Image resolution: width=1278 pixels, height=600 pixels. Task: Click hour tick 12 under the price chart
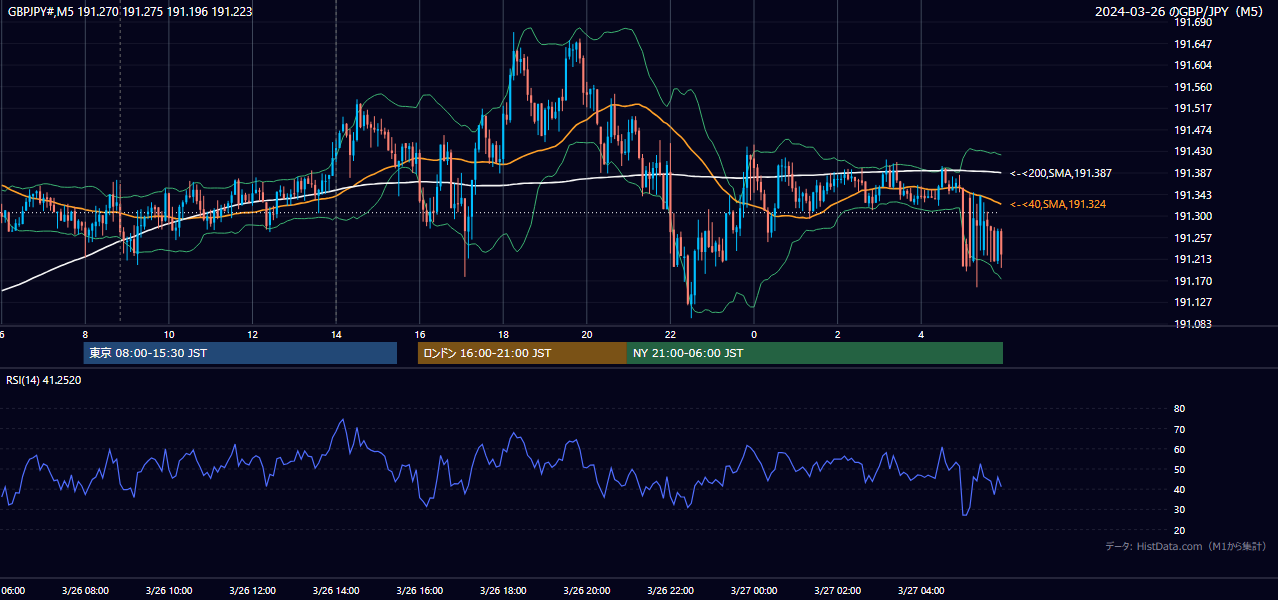coord(253,335)
